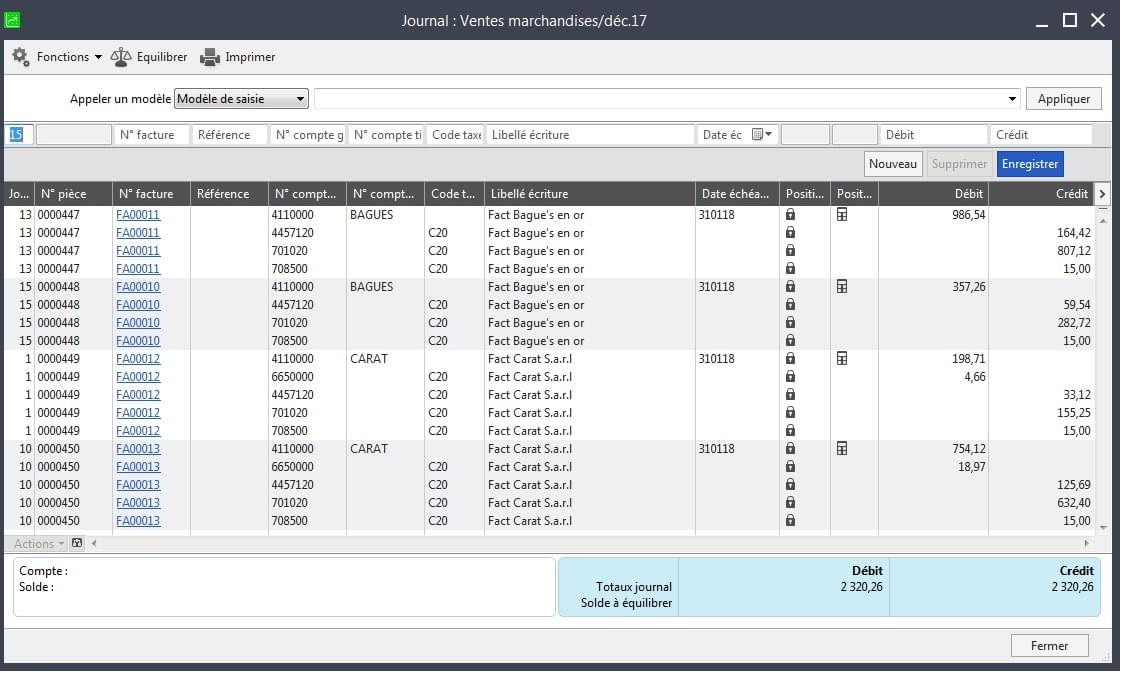Click the lock icon on the 125,69 row
This screenshot has width=1123, height=673.
coord(790,485)
